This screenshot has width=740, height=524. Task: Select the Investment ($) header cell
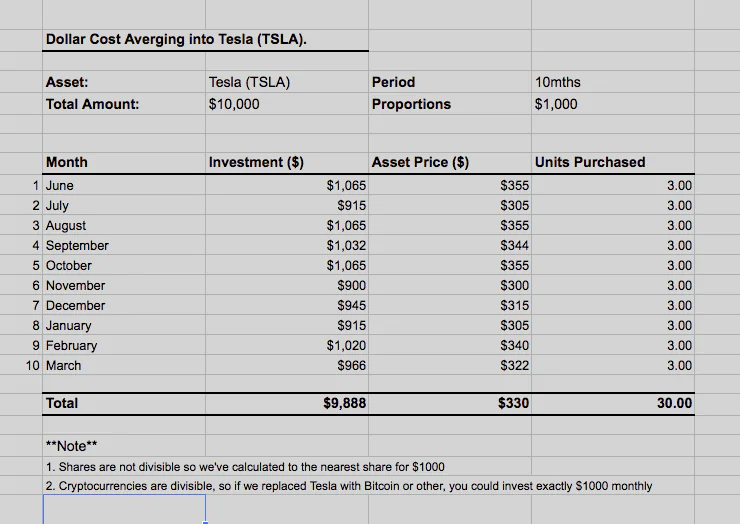[x=287, y=162]
